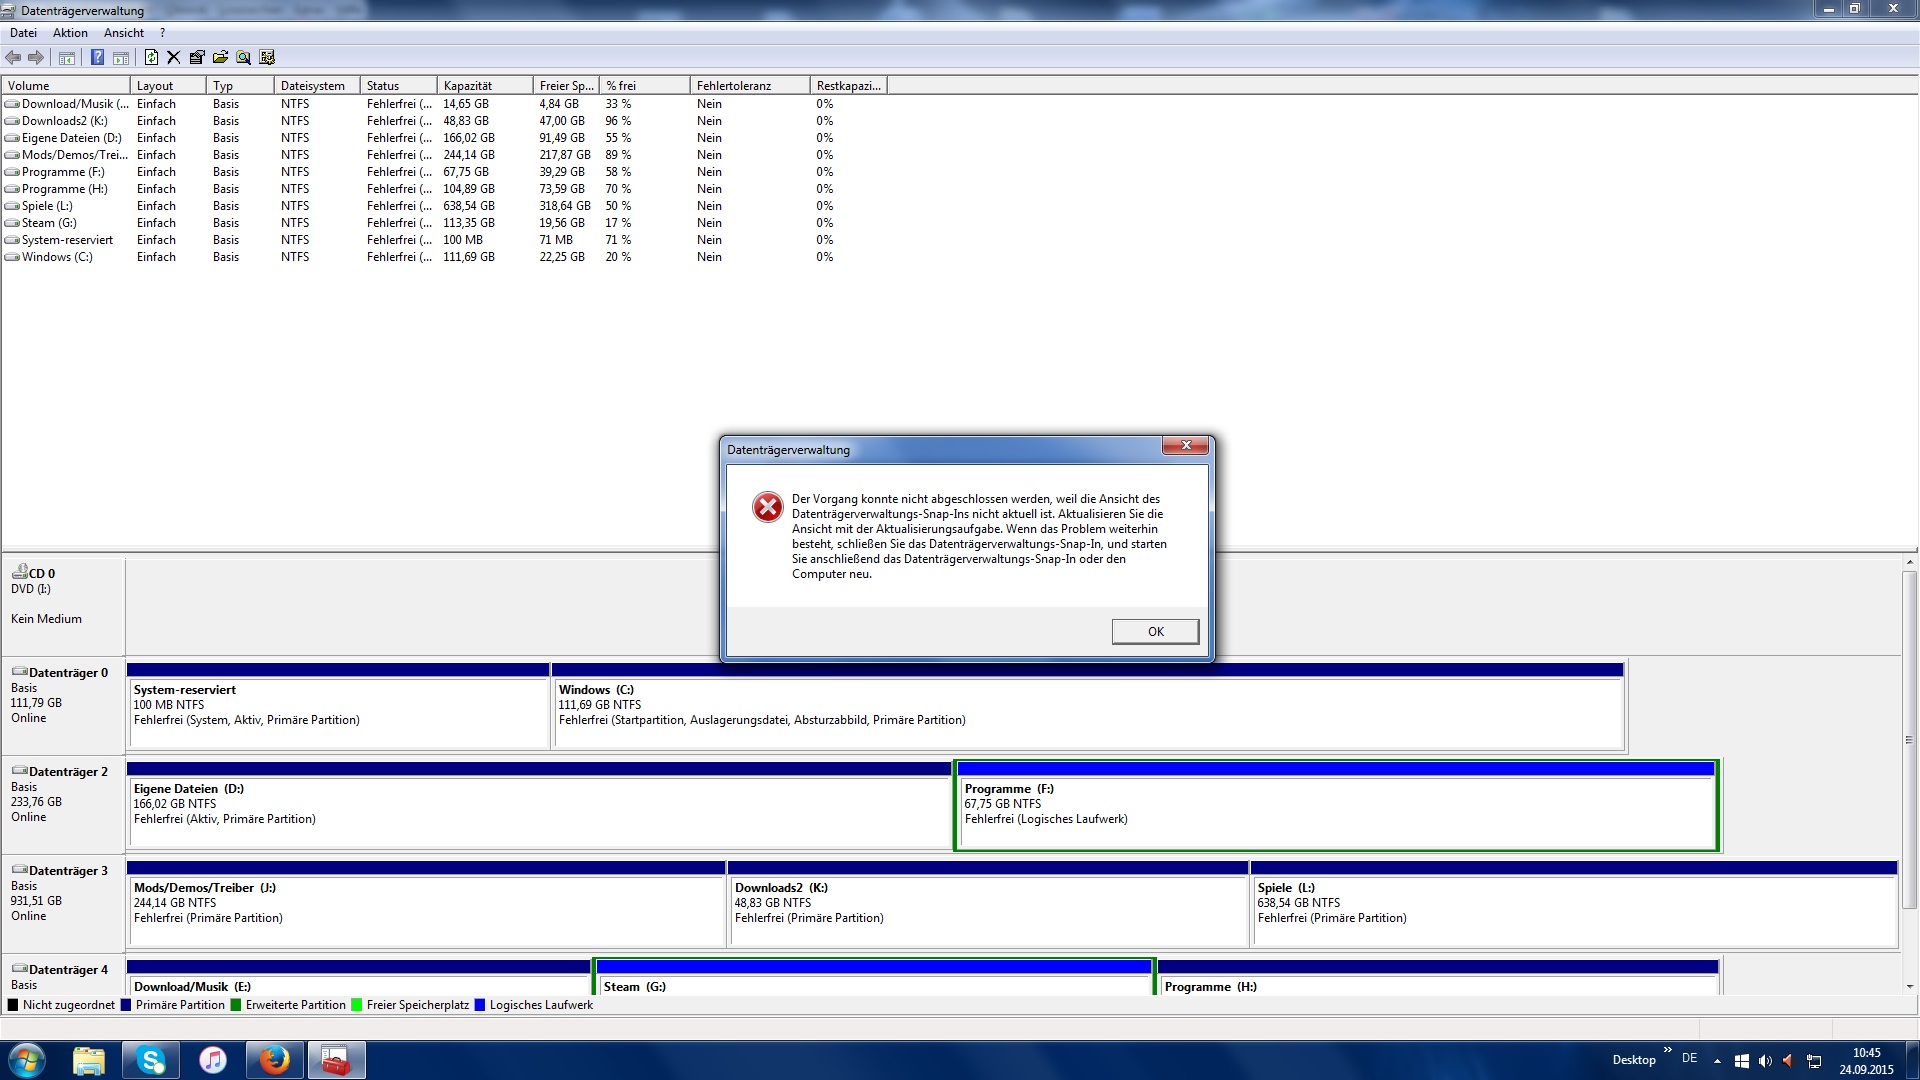Select the Steam (G:) volume row
The width and height of the screenshot is (1920, 1080).
coord(49,223)
